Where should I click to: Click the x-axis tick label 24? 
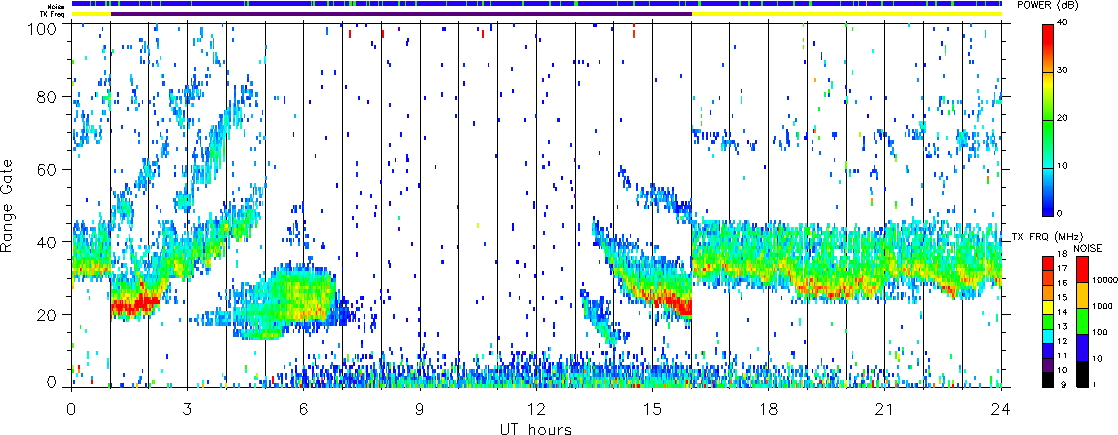pyautogui.click(x=1001, y=409)
